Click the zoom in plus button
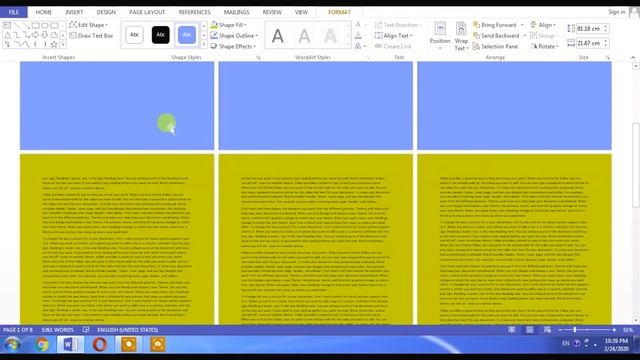The height and width of the screenshot is (360, 640). coord(614,330)
